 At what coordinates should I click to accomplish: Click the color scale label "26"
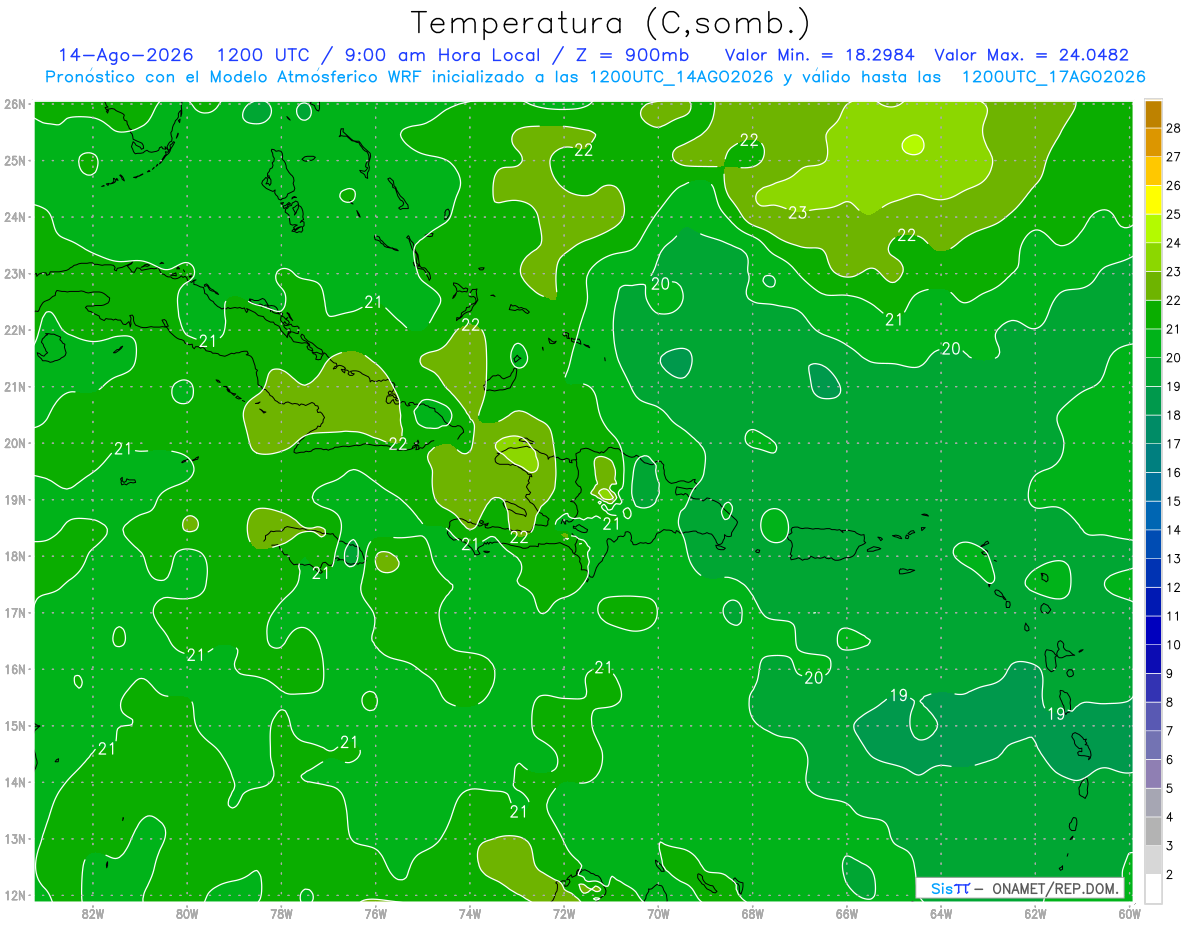point(1173,186)
